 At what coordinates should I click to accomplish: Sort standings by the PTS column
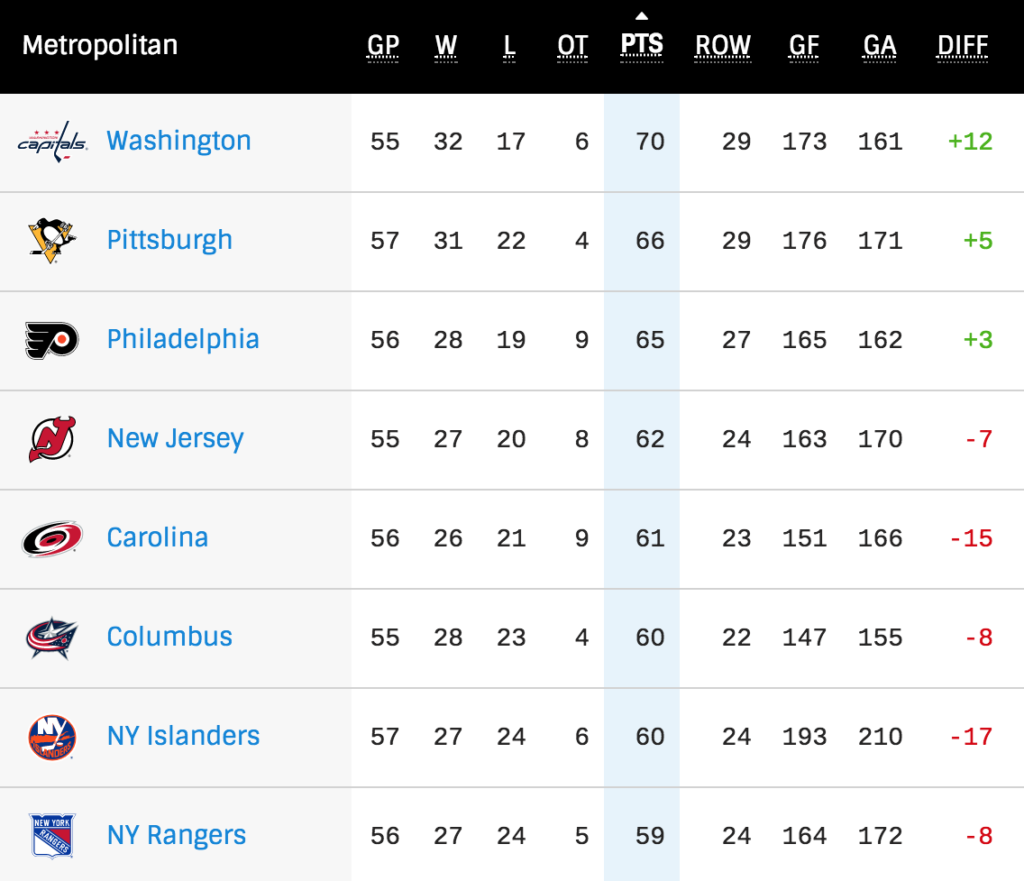641,46
